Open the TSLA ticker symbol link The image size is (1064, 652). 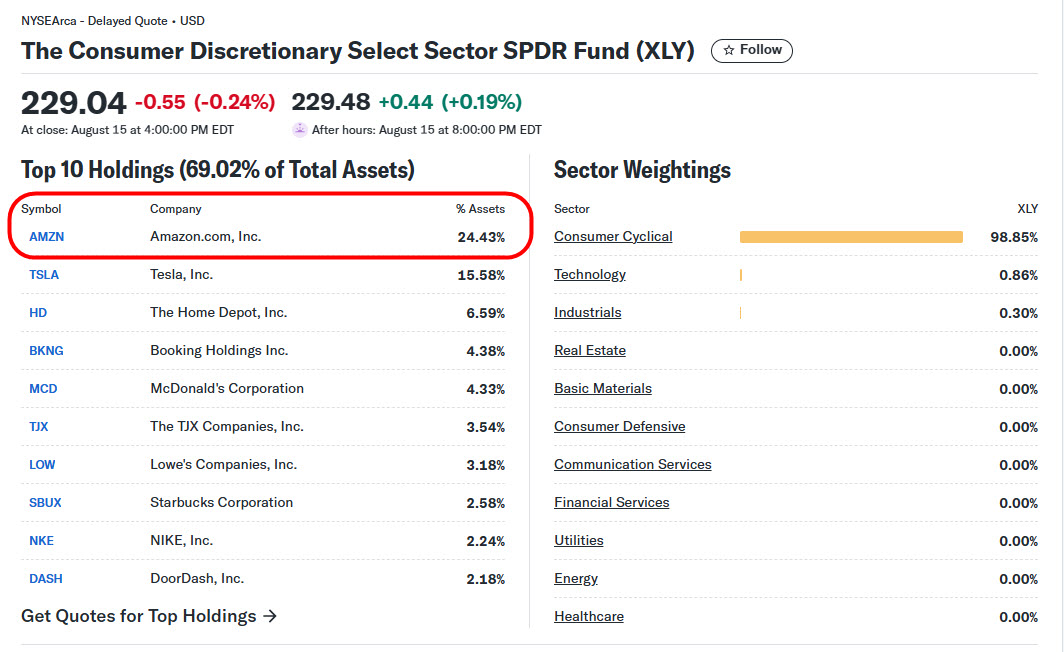(x=44, y=275)
